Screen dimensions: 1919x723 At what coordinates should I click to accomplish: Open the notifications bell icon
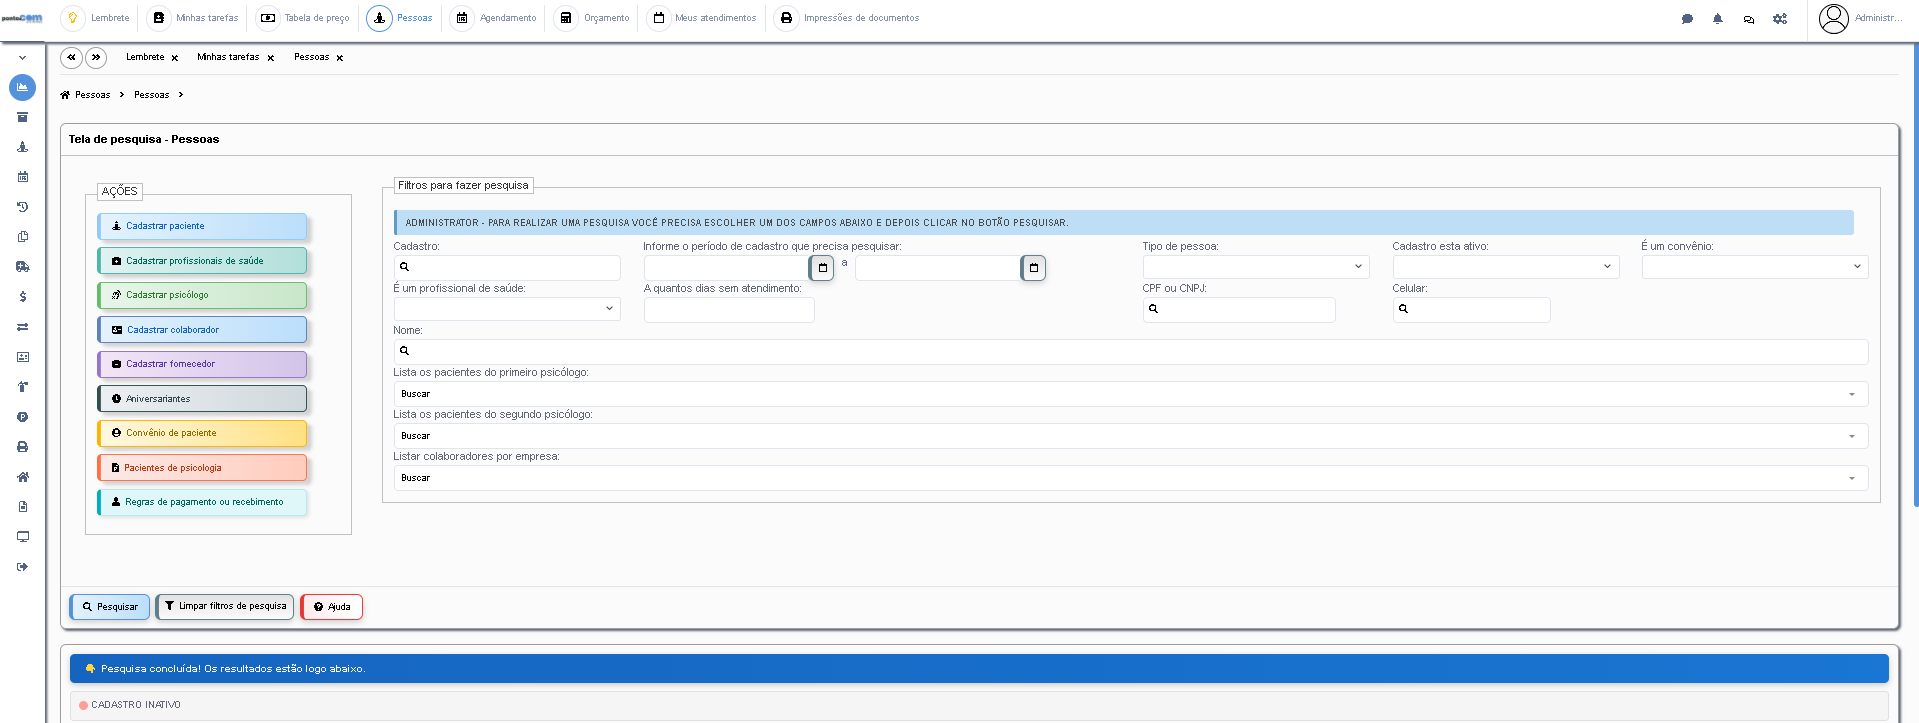coord(1718,19)
